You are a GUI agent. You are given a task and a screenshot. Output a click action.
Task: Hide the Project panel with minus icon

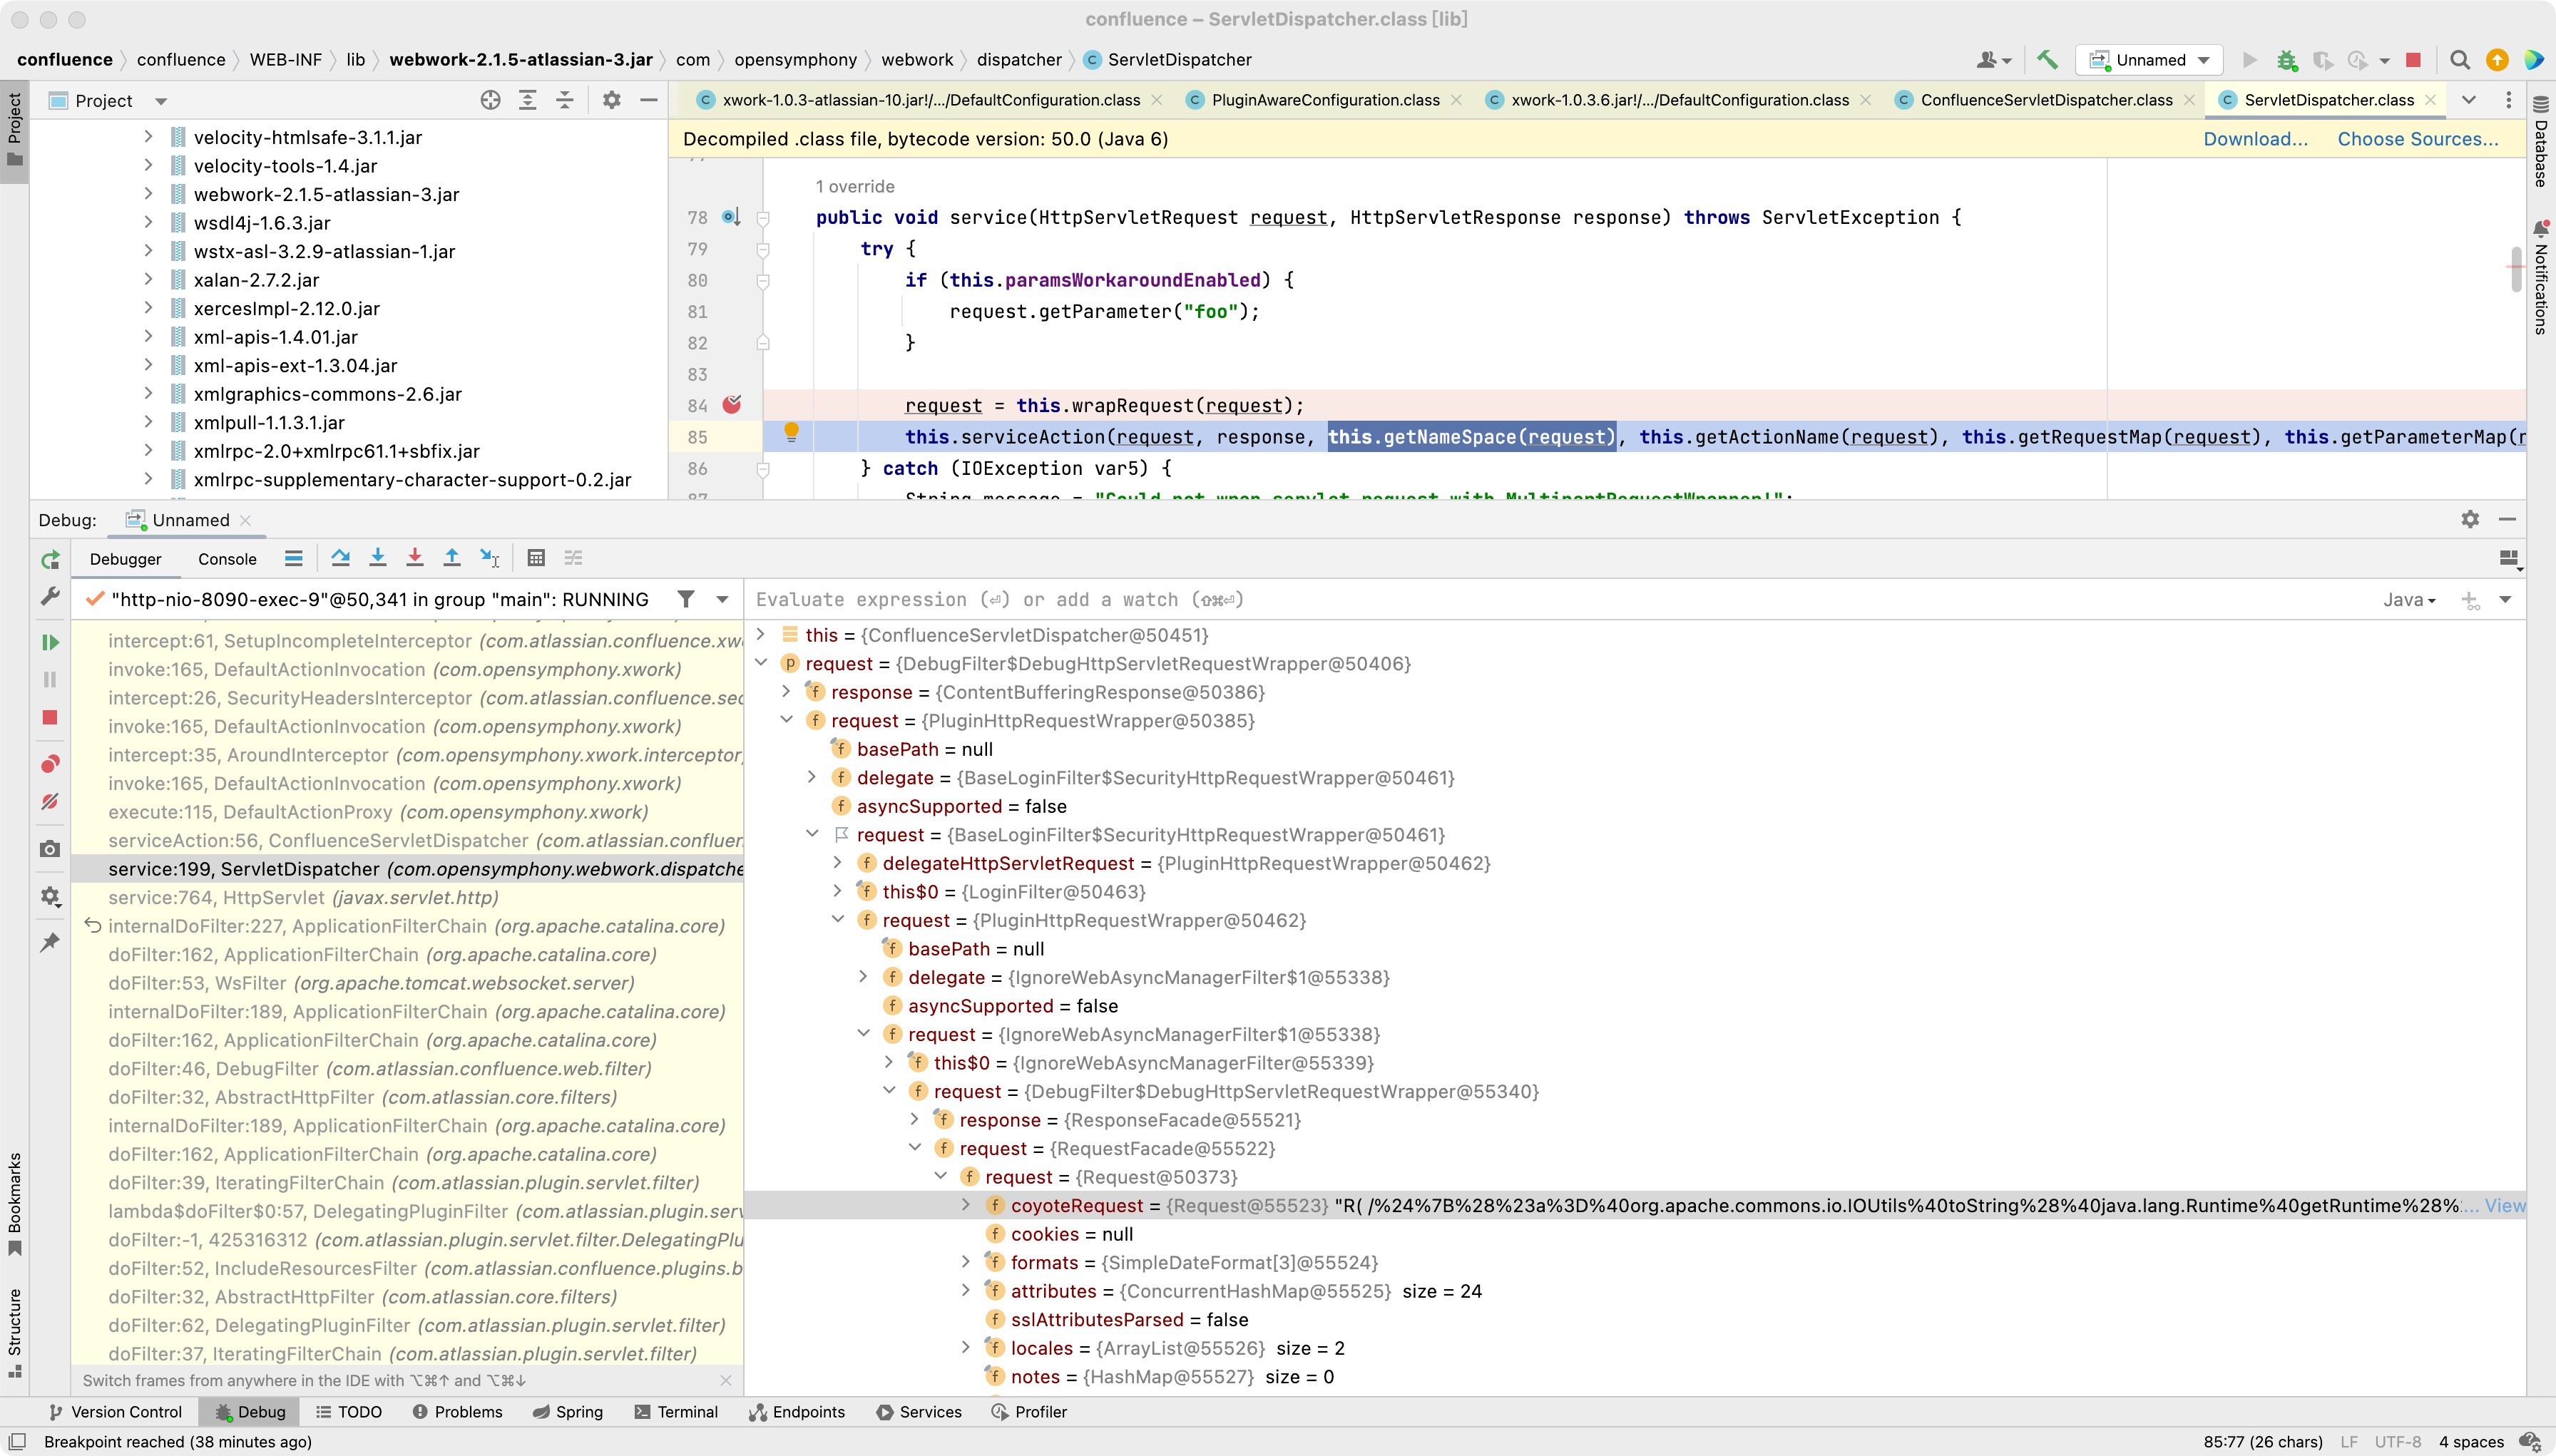click(x=649, y=100)
